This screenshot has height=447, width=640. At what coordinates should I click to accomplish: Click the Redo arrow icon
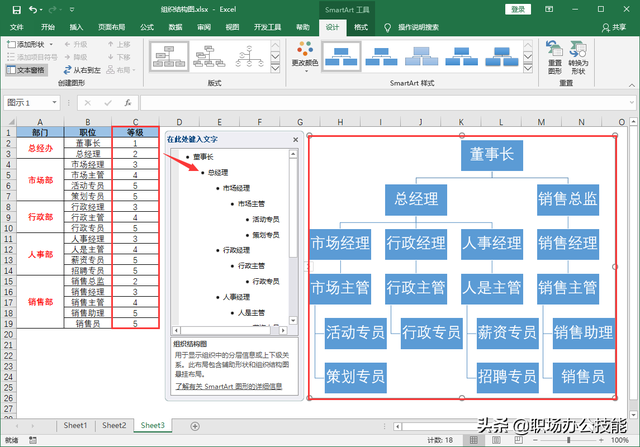click(x=53, y=9)
